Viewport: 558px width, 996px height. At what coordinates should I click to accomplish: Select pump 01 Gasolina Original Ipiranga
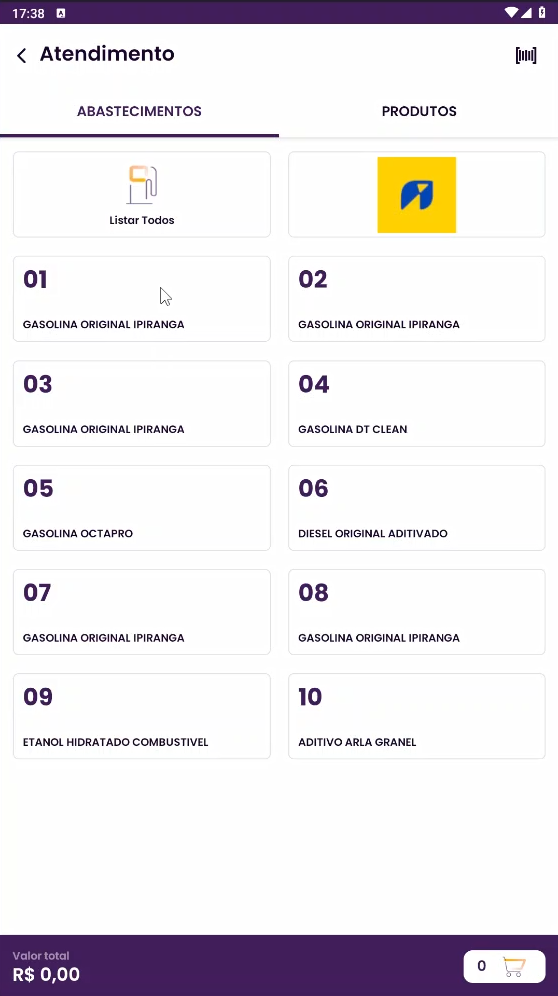click(142, 299)
